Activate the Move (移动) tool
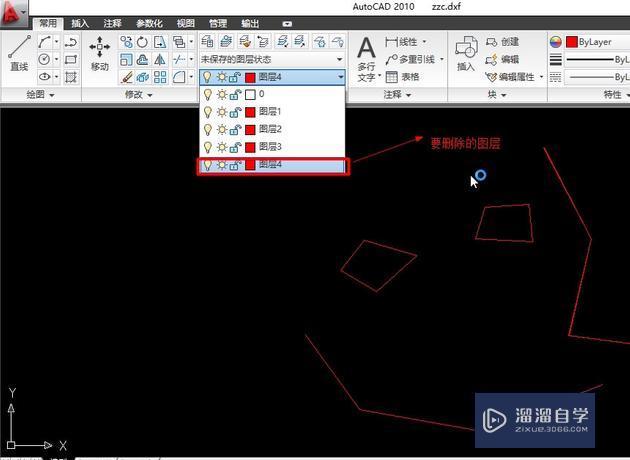The width and height of the screenshot is (630, 460). 100,53
